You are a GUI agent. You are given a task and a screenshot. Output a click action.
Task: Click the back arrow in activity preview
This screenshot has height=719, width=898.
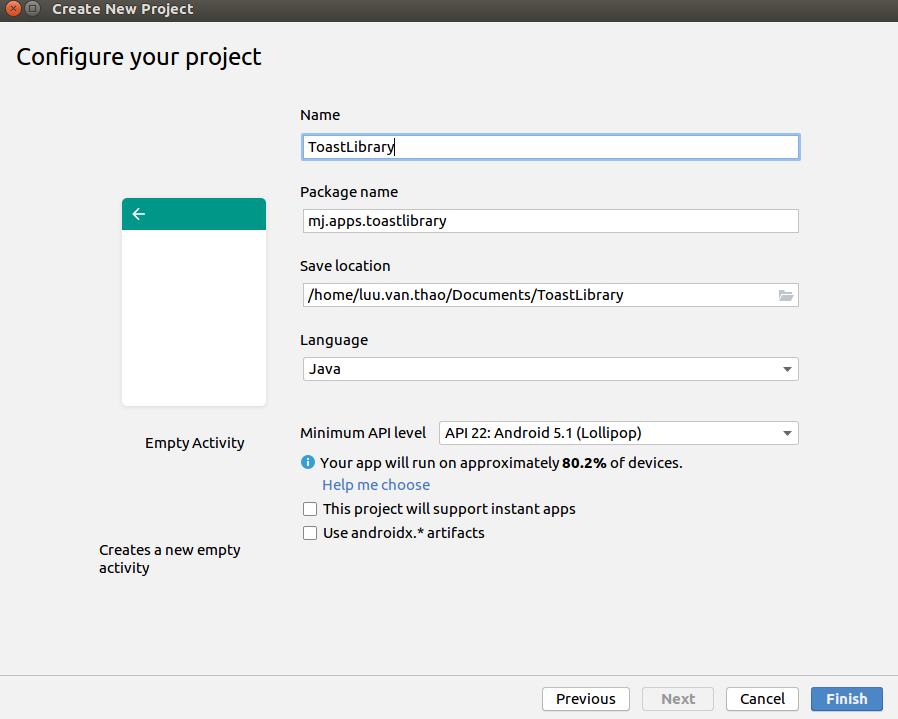[x=139, y=214]
